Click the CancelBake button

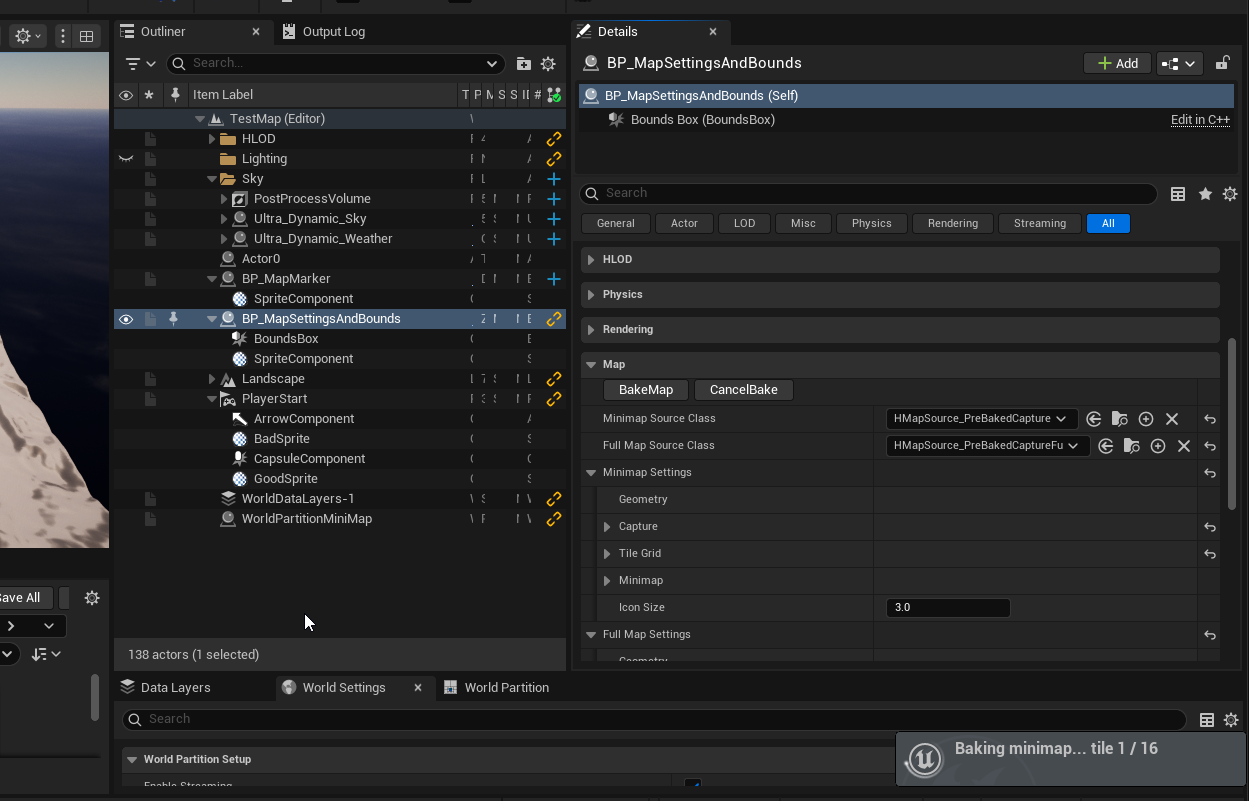pyautogui.click(x=743, y=390)
